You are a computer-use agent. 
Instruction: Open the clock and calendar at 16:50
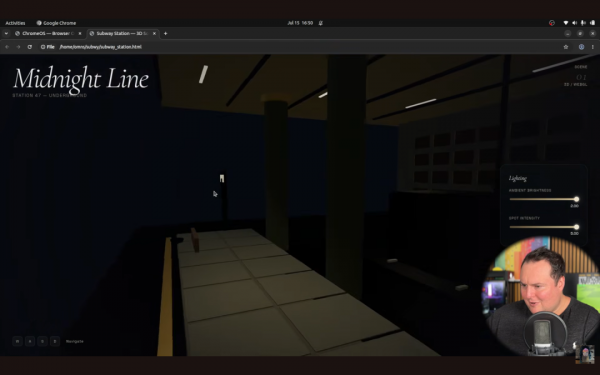tap(300, 23)
